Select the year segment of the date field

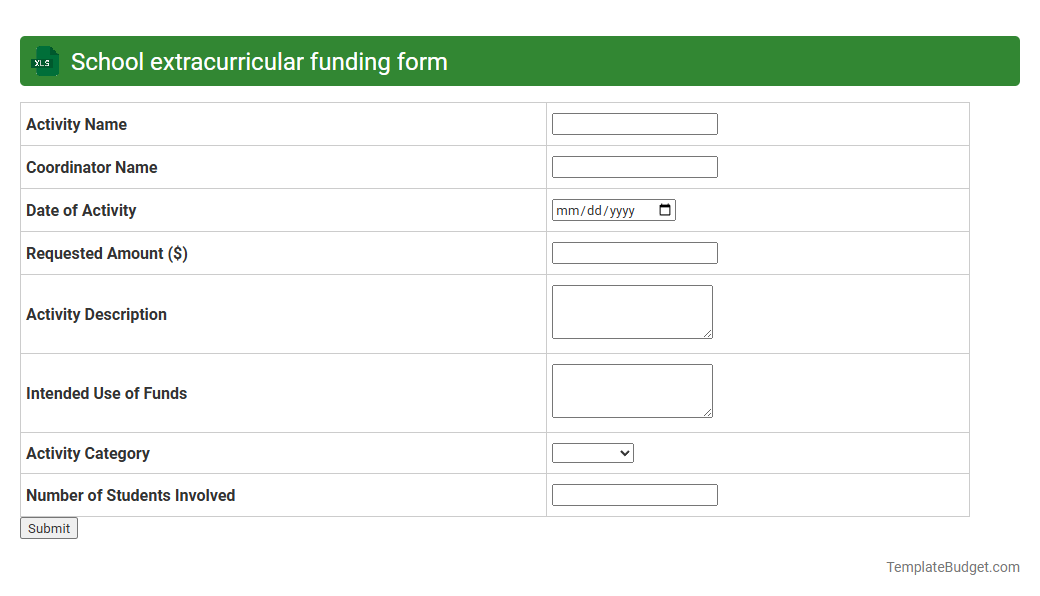tap(621, 210)
